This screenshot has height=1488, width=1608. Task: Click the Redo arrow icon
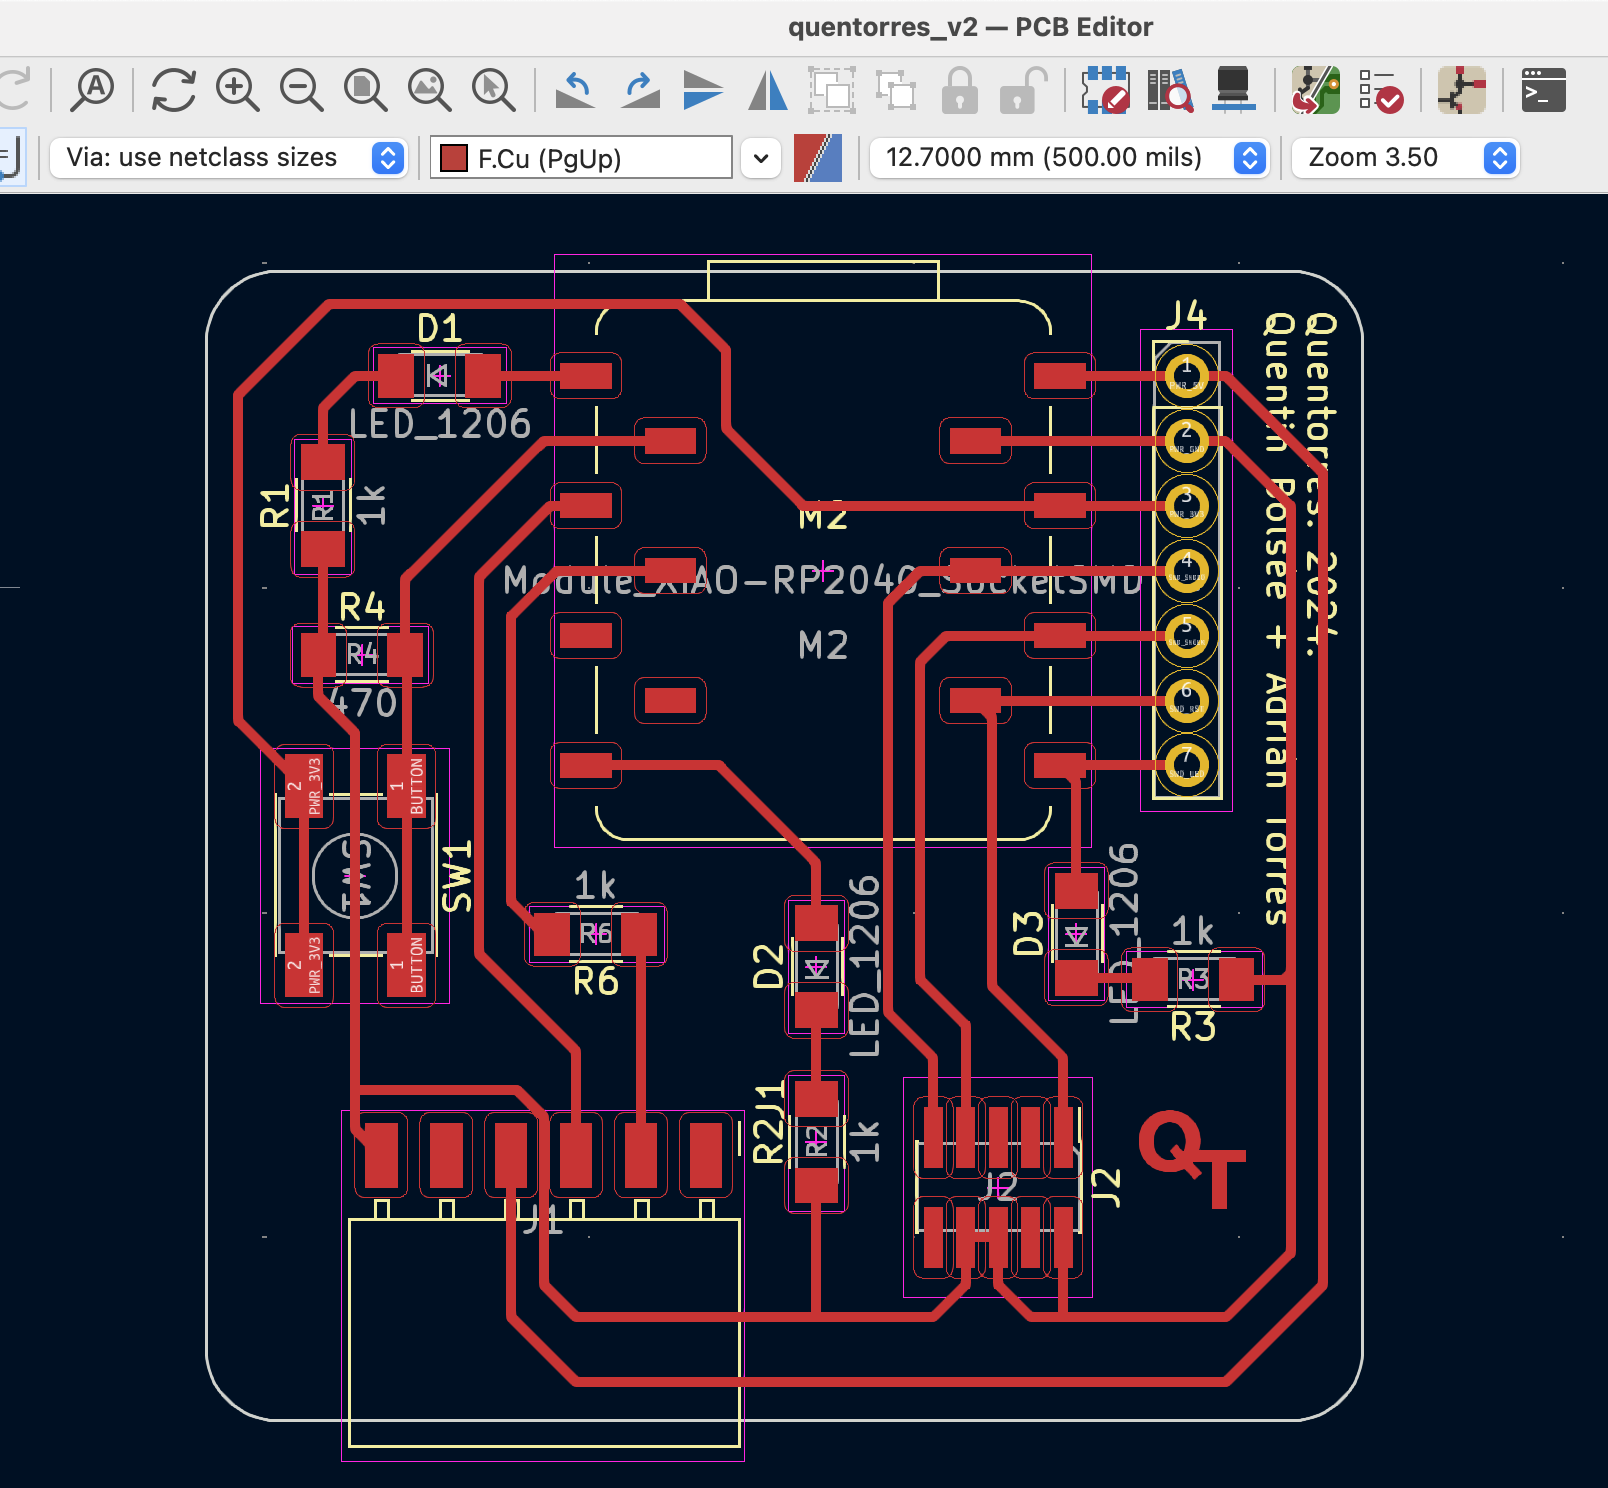[14, 90]
